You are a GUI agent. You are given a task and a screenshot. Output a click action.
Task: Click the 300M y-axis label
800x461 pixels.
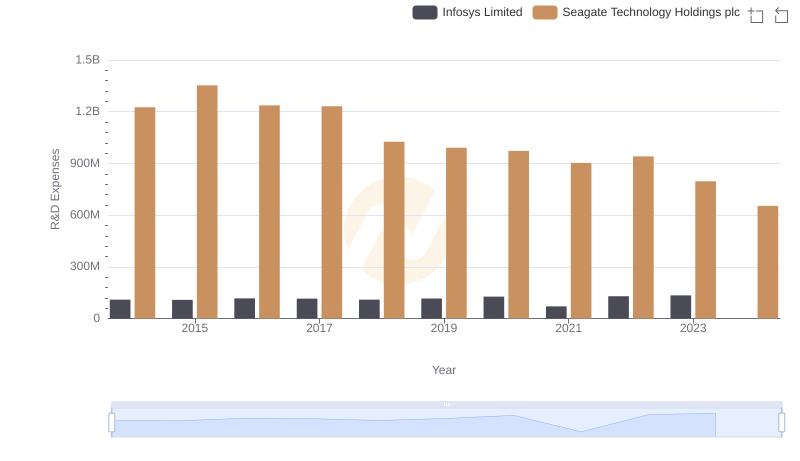pos(85,266)
